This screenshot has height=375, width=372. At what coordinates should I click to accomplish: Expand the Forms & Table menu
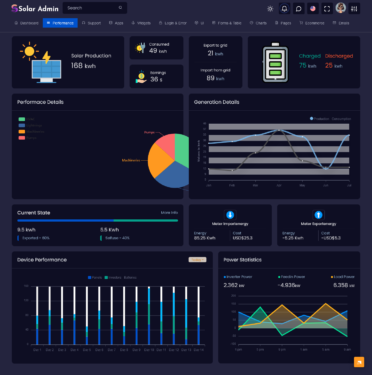[x=227, y=23]
